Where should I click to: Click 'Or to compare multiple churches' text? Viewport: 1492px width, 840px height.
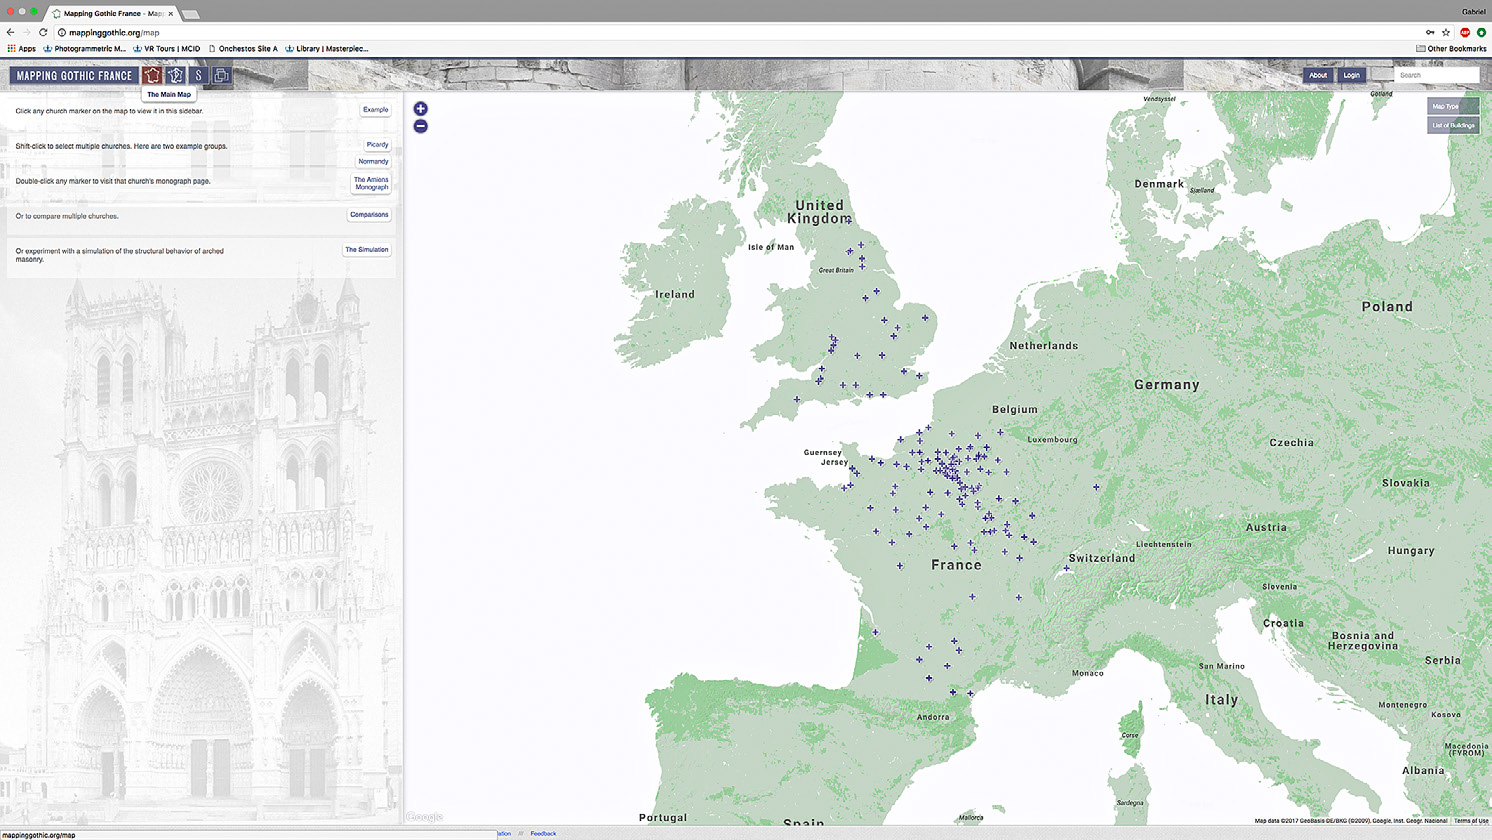[67, 216]
